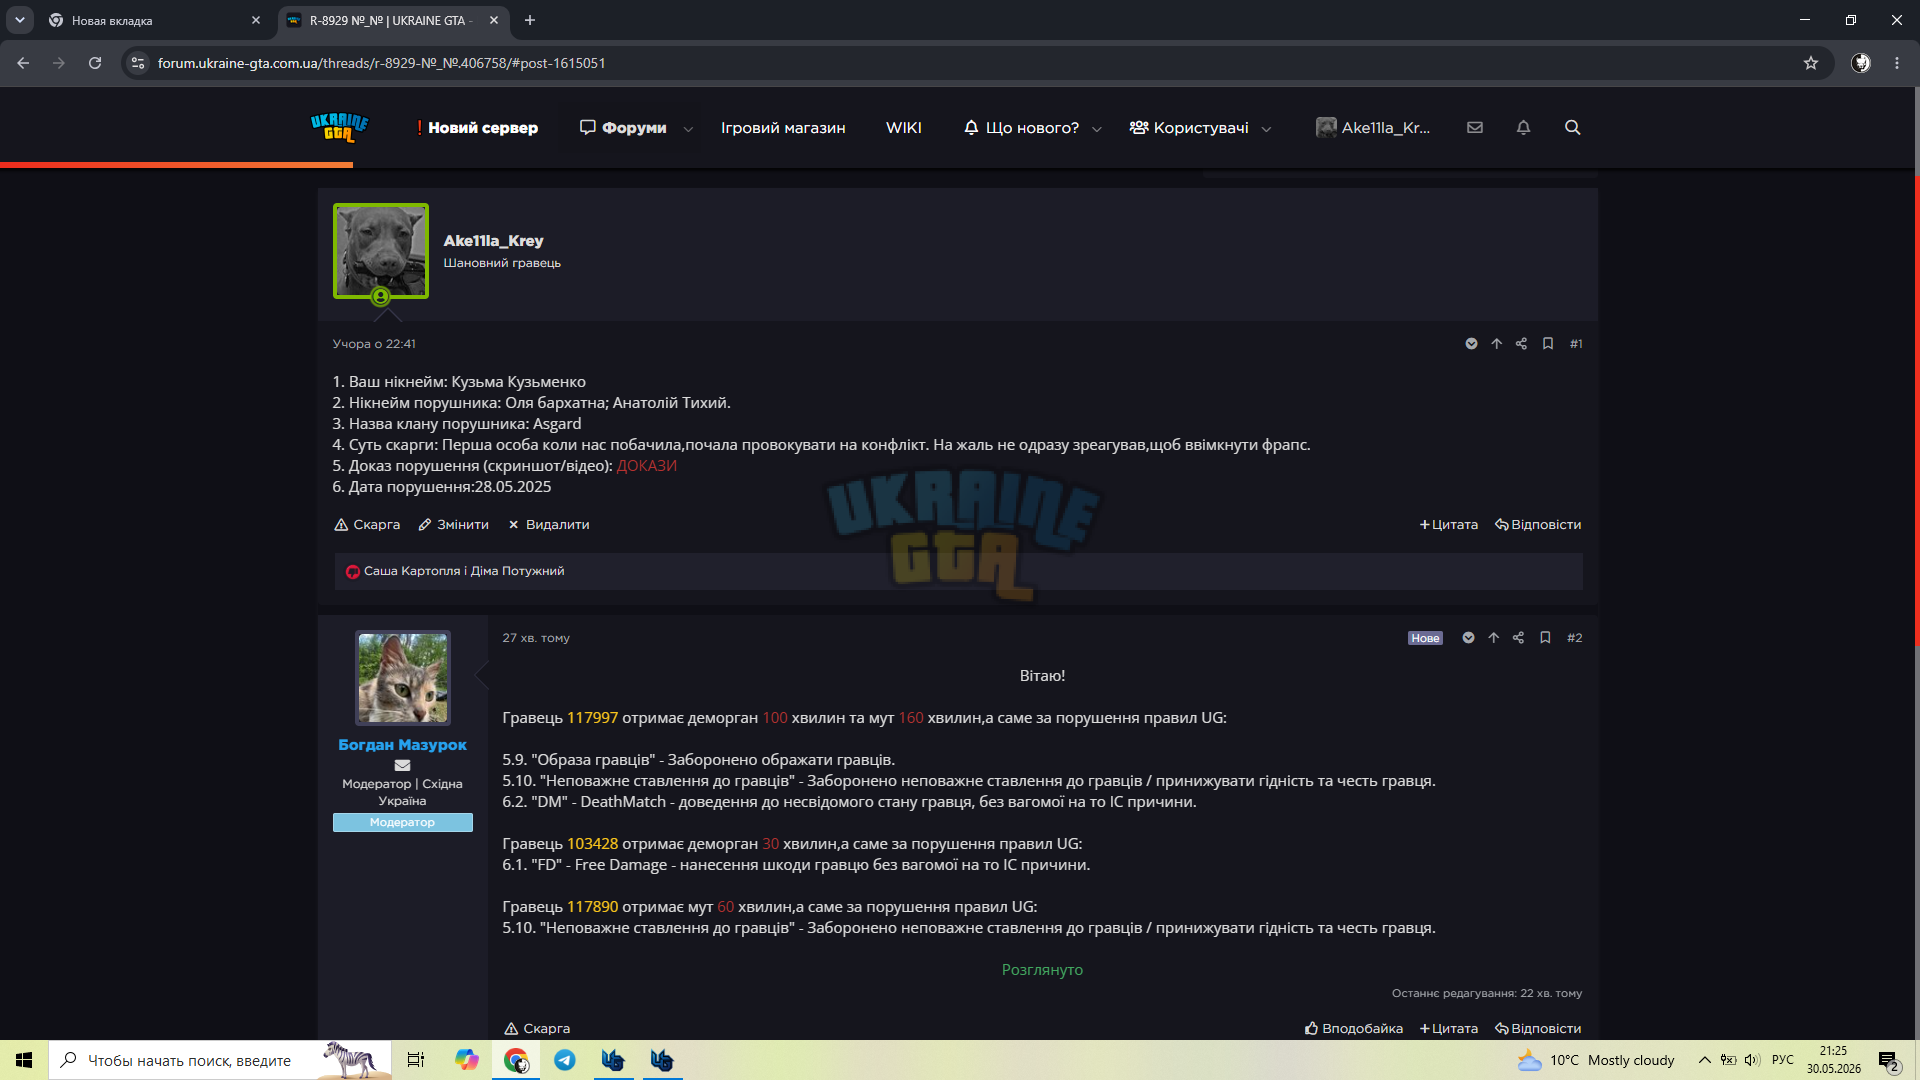1920x1080 pixels.
Task: Focus the browser address bar URL
Action: coord(381,63)
